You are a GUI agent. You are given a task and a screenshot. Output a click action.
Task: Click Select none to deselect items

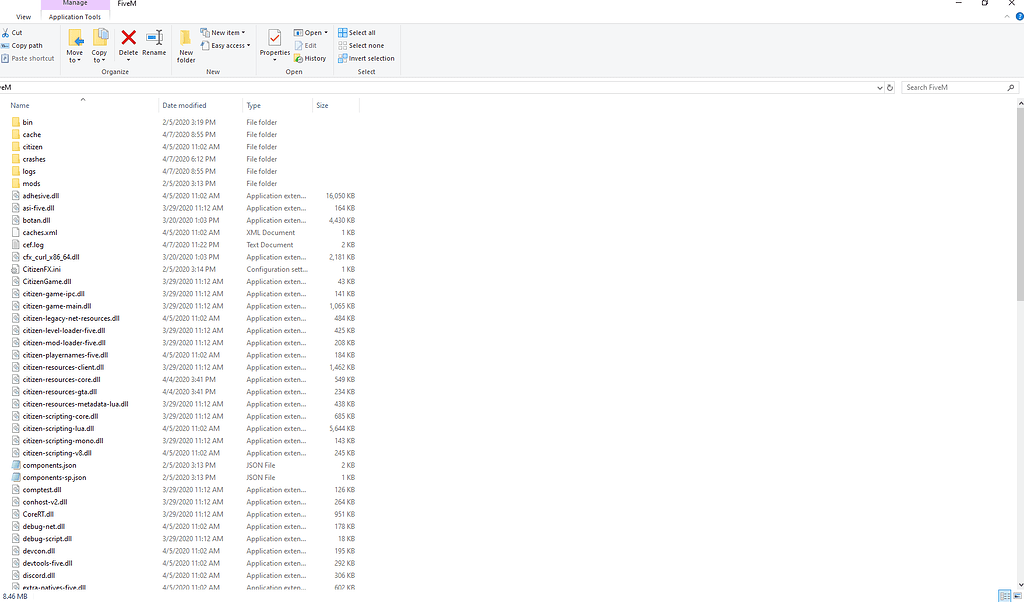click(361, 45)
